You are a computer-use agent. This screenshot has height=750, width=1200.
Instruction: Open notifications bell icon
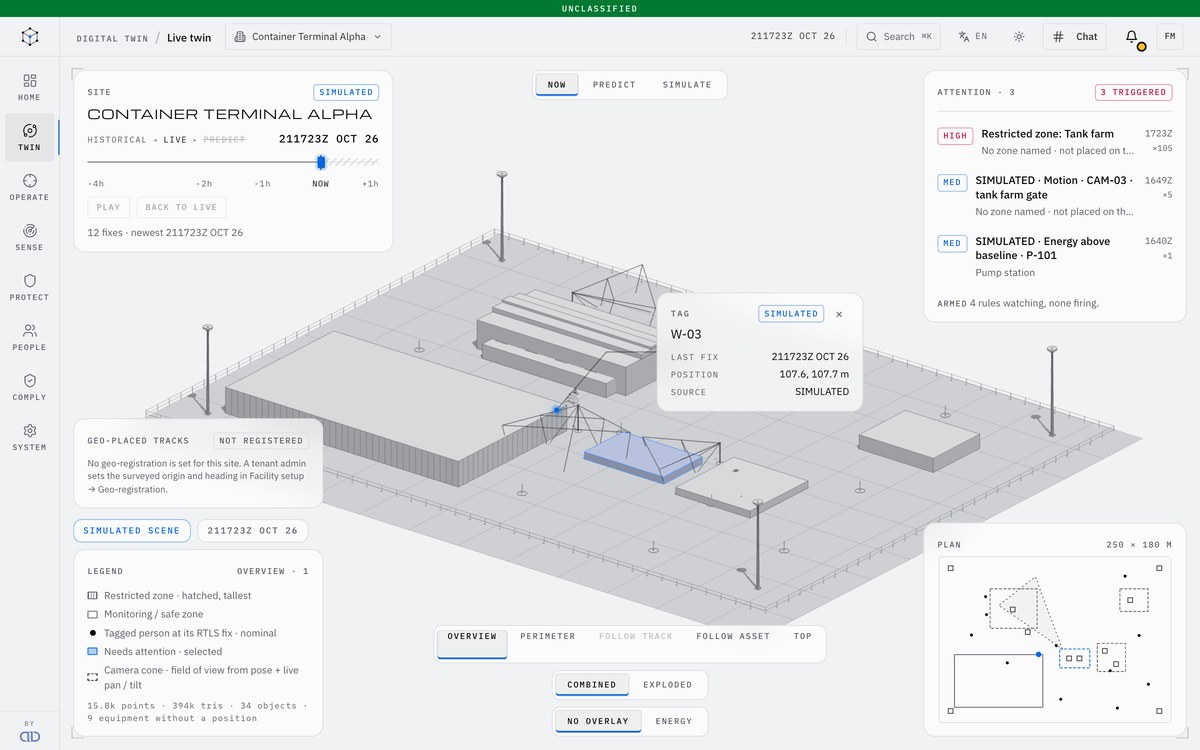[x=1132, y=37]
